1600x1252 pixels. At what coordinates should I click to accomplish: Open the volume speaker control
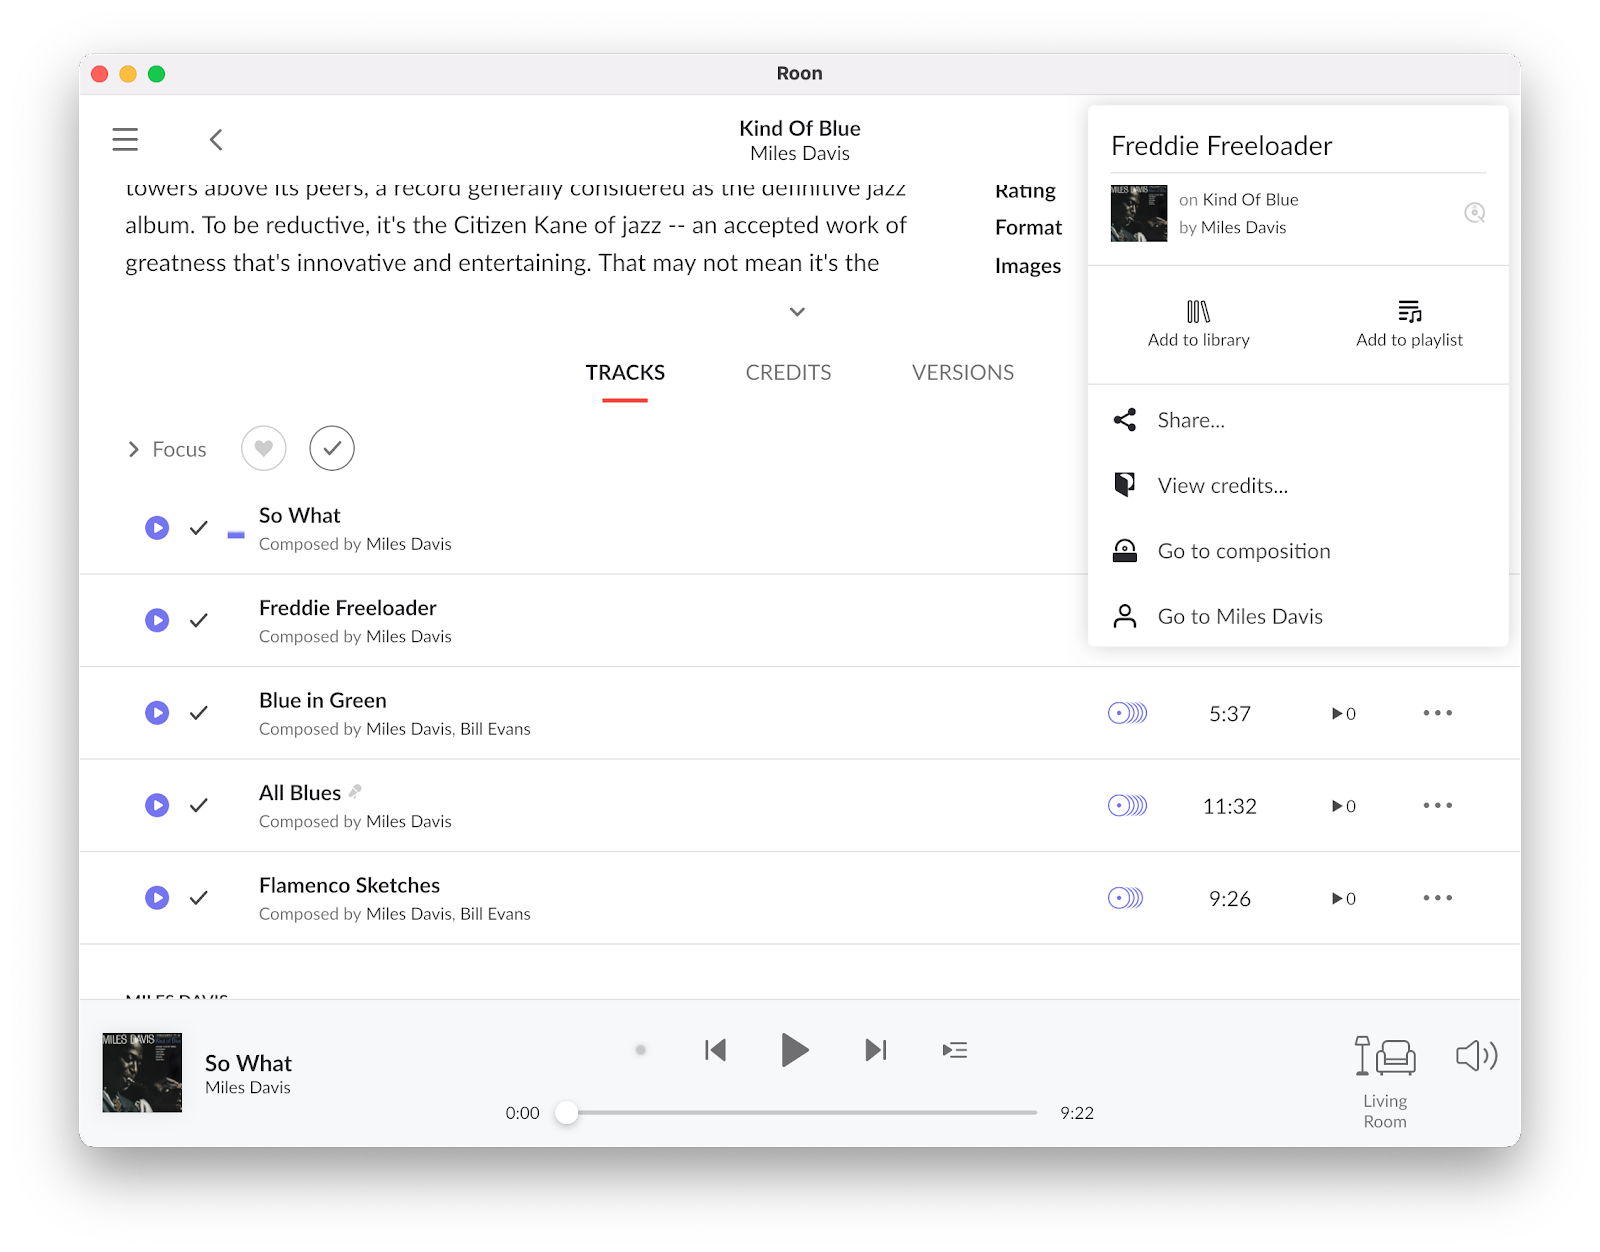pyautogui.click(x=1476, y=1056)
